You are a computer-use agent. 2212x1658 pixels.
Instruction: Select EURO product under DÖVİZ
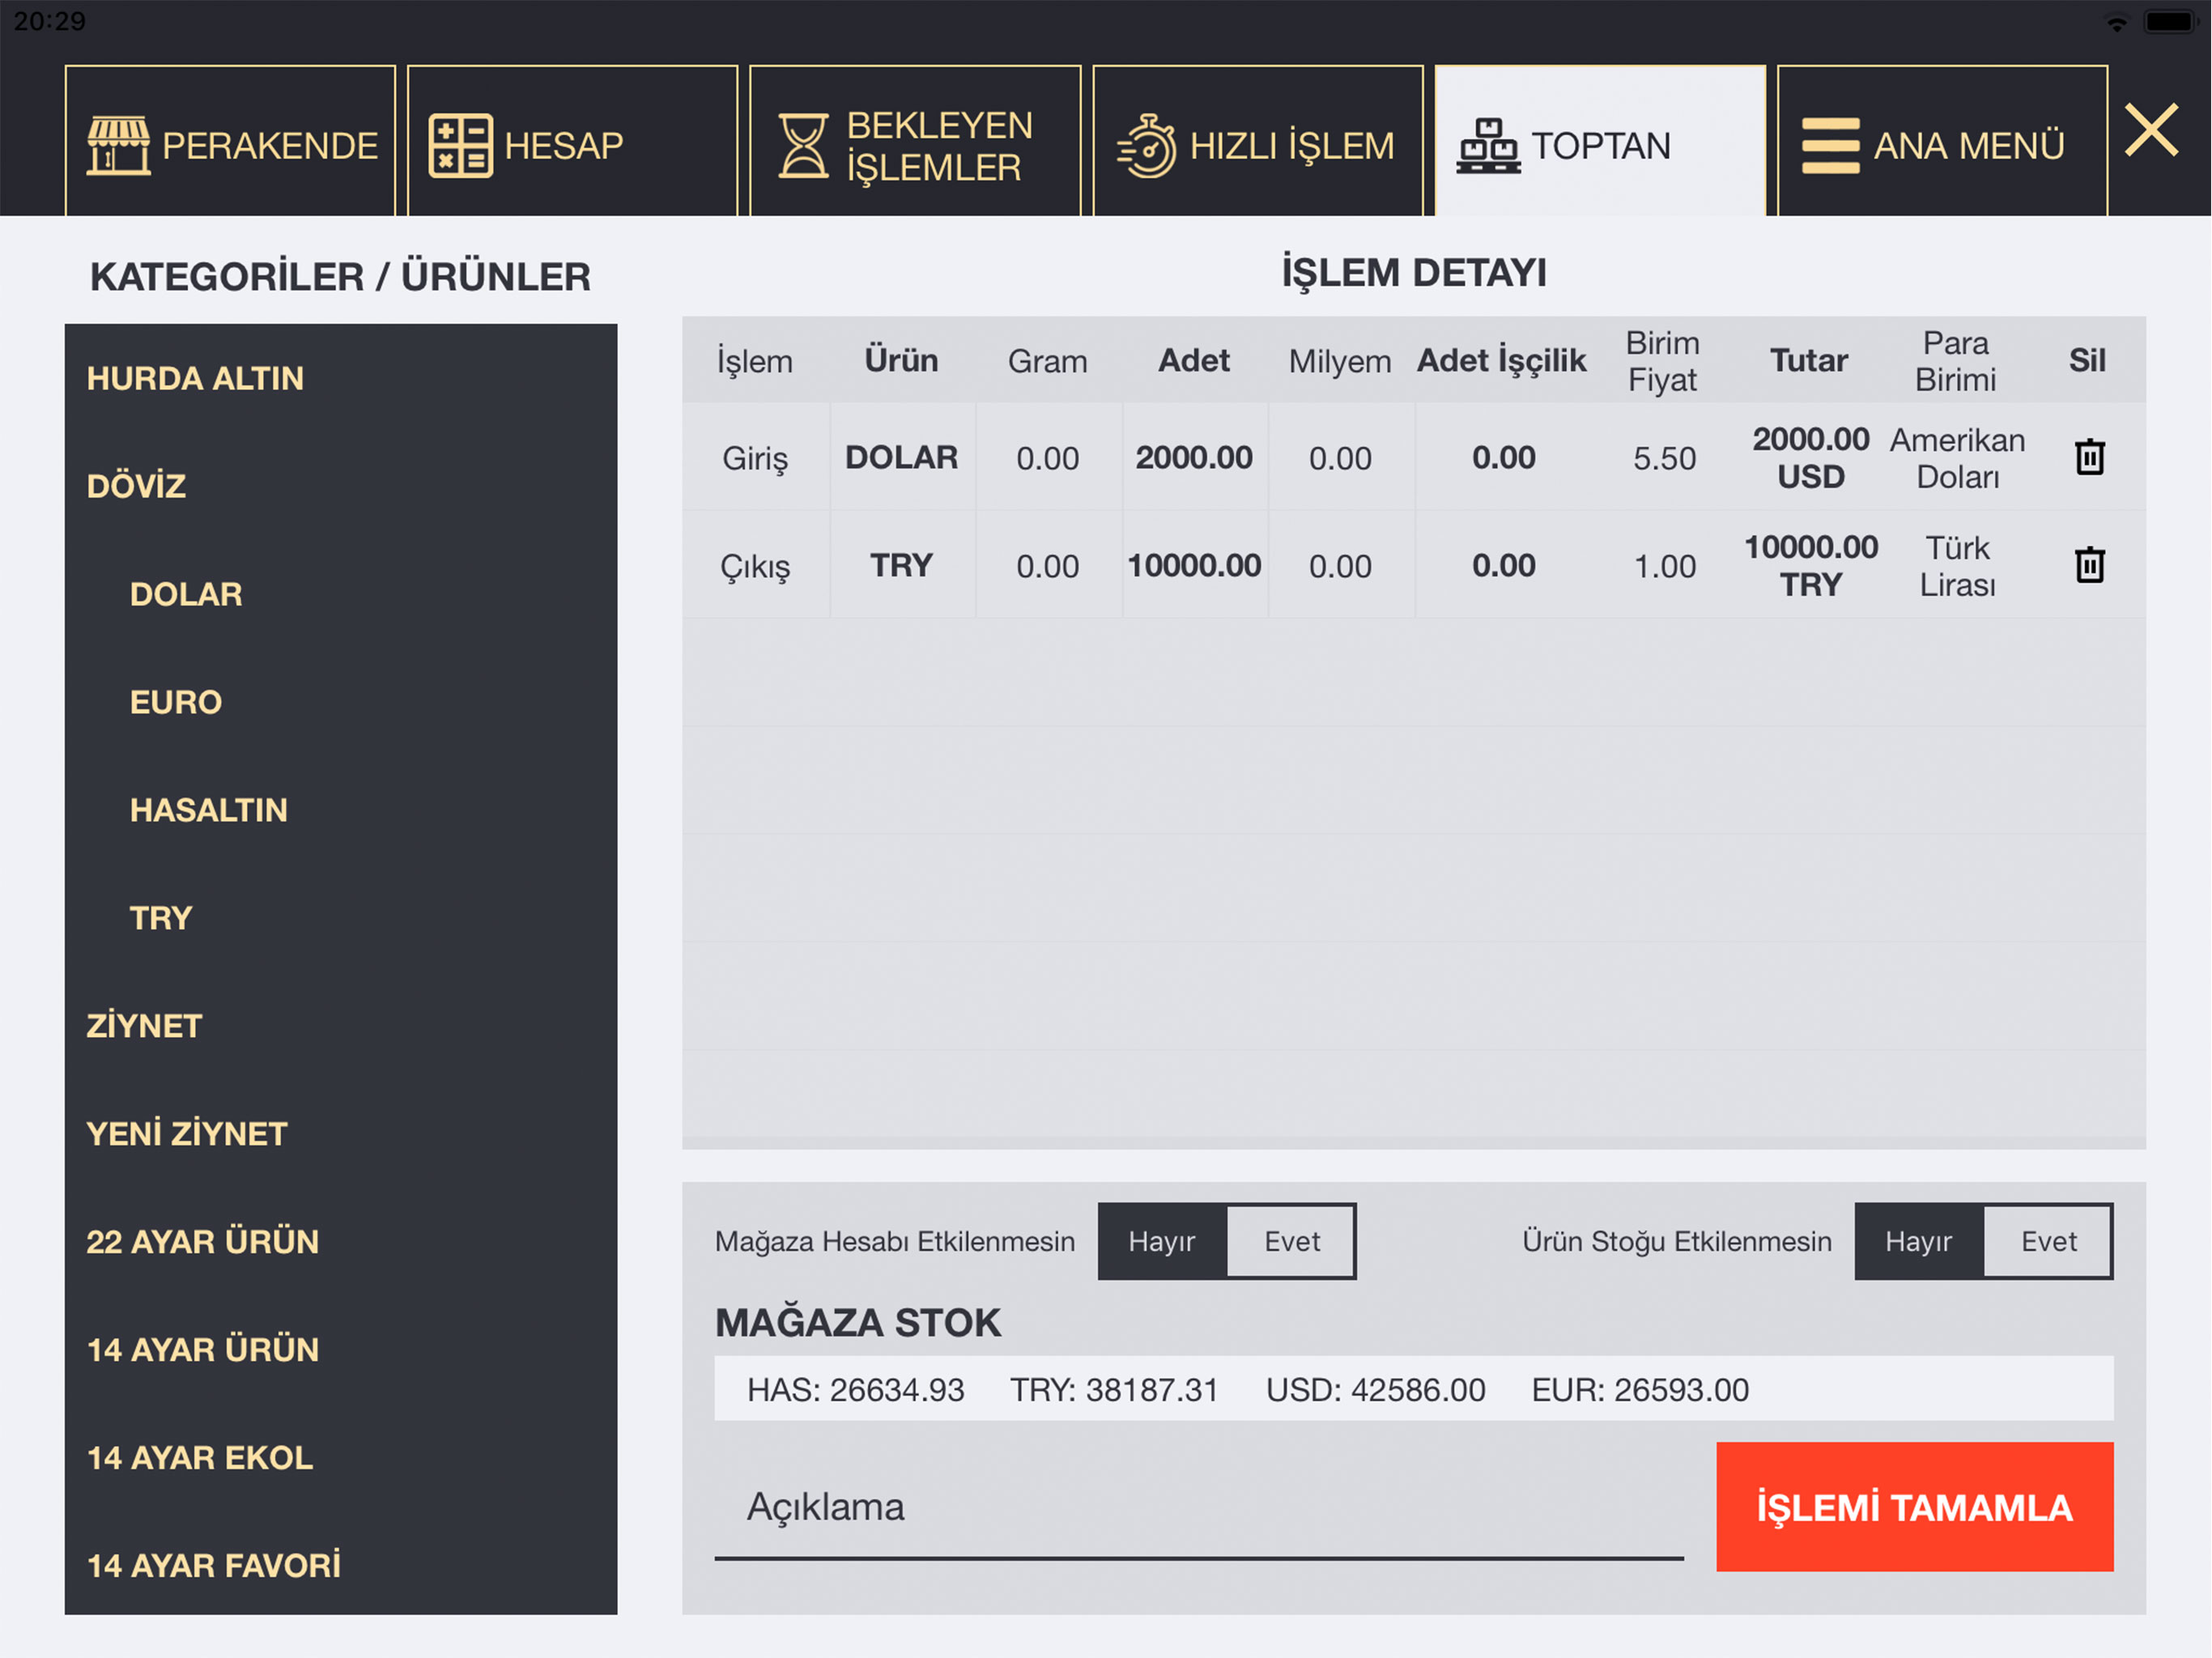[341, 702]
